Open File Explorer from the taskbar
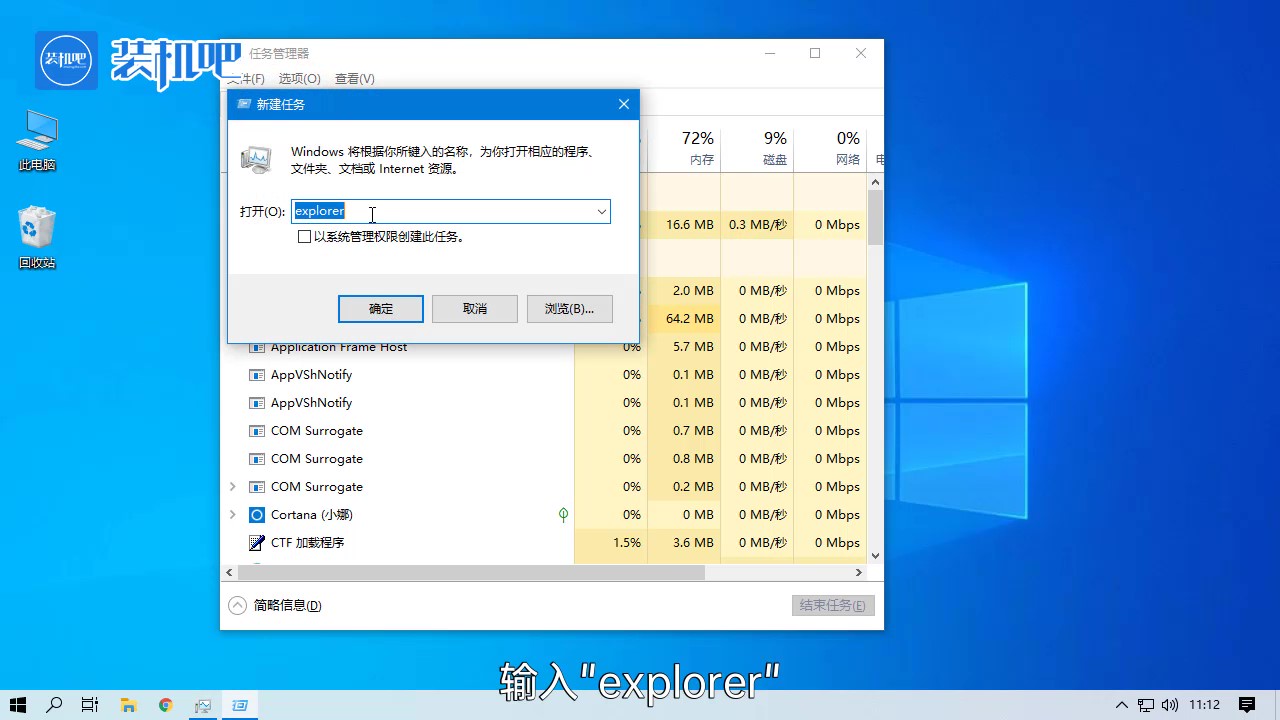 (x=128, y=705)
